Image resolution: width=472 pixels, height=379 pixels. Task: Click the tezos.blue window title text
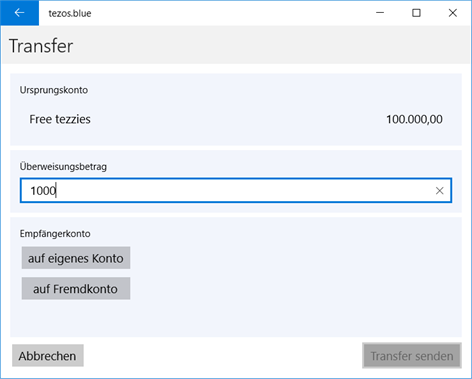(70, 13)
